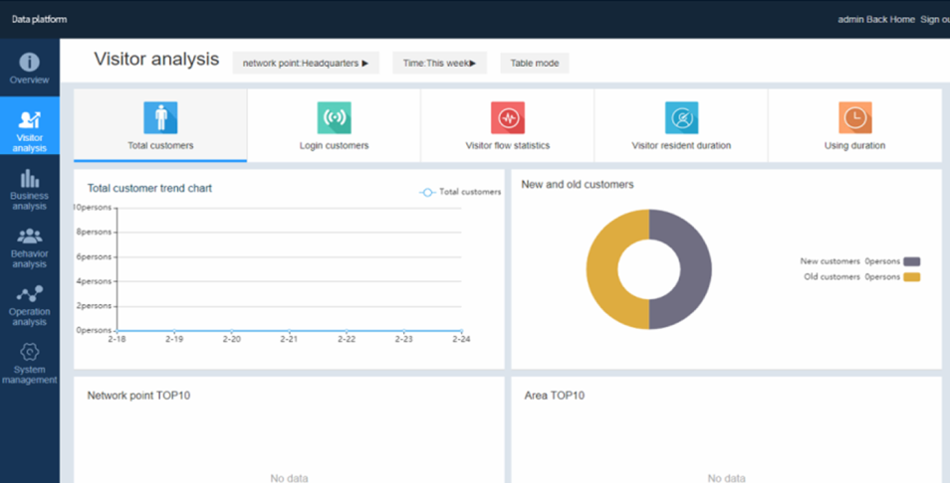The image size is (950, 483).
Task: Open System management gear icon
Action: 29,351
